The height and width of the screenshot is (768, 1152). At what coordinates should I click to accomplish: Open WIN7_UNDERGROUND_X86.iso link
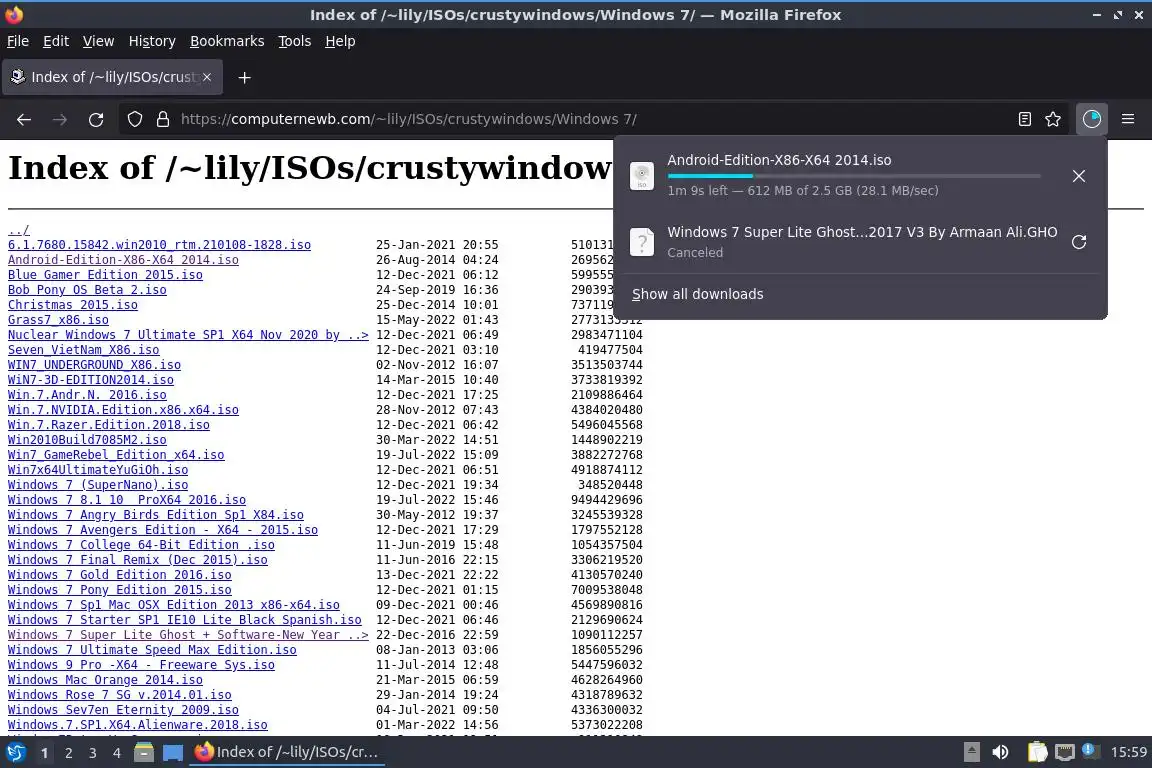(94, 365)
